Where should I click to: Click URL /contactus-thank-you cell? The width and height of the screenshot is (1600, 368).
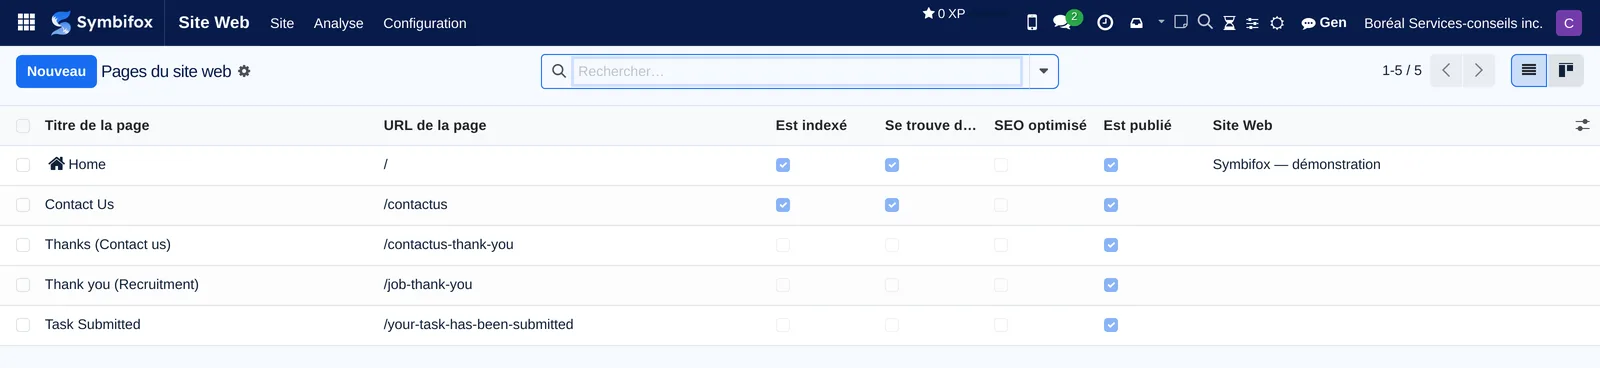448,244
